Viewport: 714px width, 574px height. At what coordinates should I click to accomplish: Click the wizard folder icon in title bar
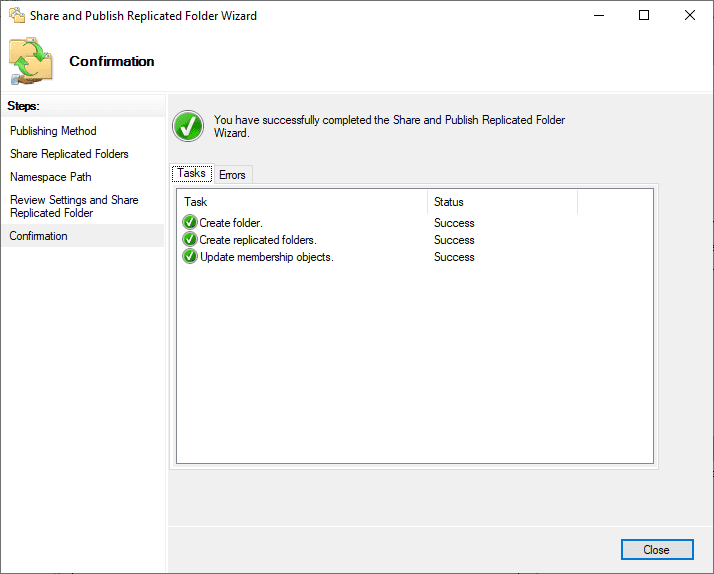click(17, 15)
